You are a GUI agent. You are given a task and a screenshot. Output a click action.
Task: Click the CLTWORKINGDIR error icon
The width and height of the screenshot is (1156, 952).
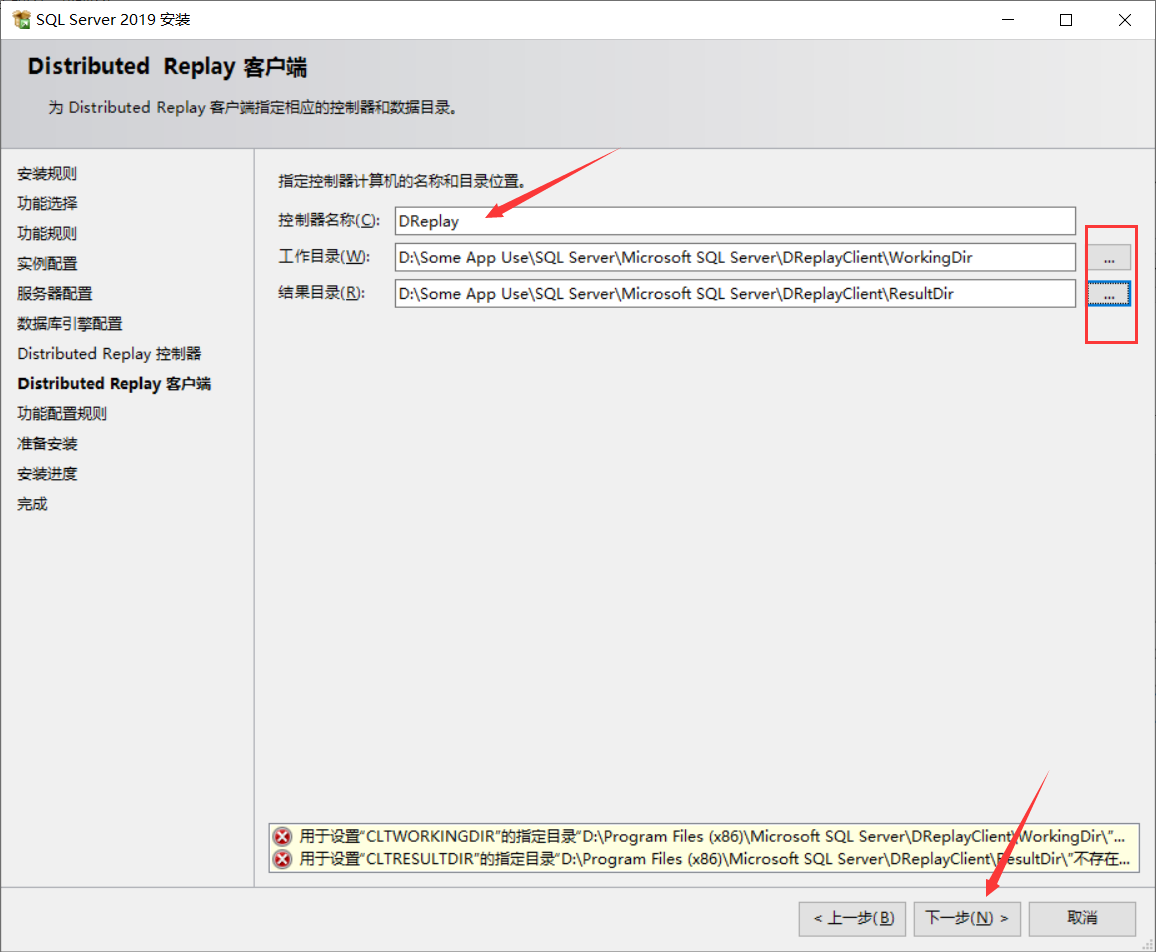pos(282,836)
